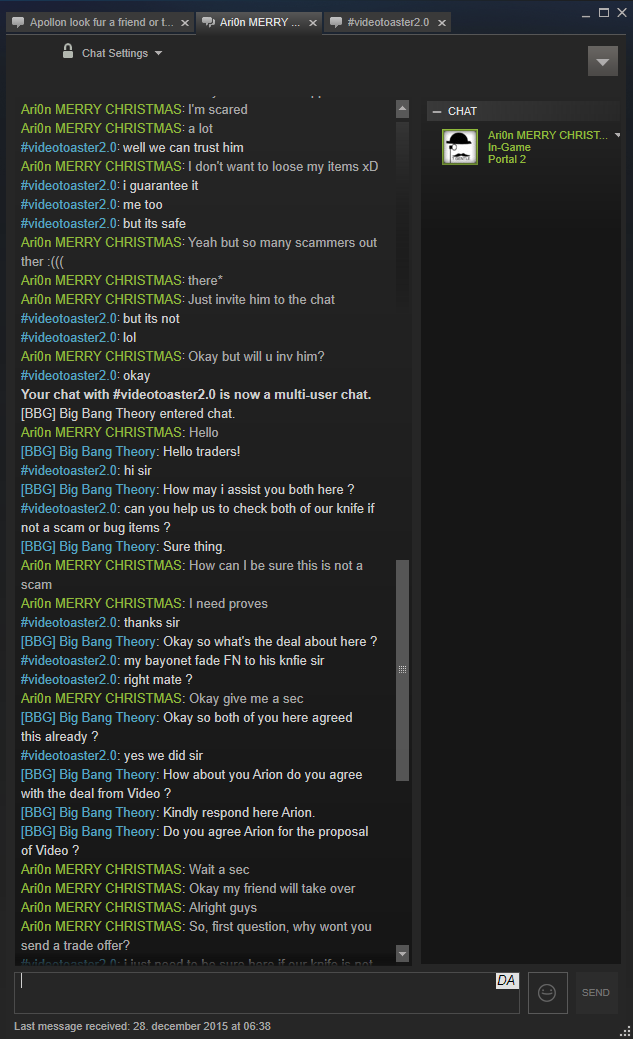
Task: Click the chat scrollbar up arrow
Action: [x=402, y=109]
